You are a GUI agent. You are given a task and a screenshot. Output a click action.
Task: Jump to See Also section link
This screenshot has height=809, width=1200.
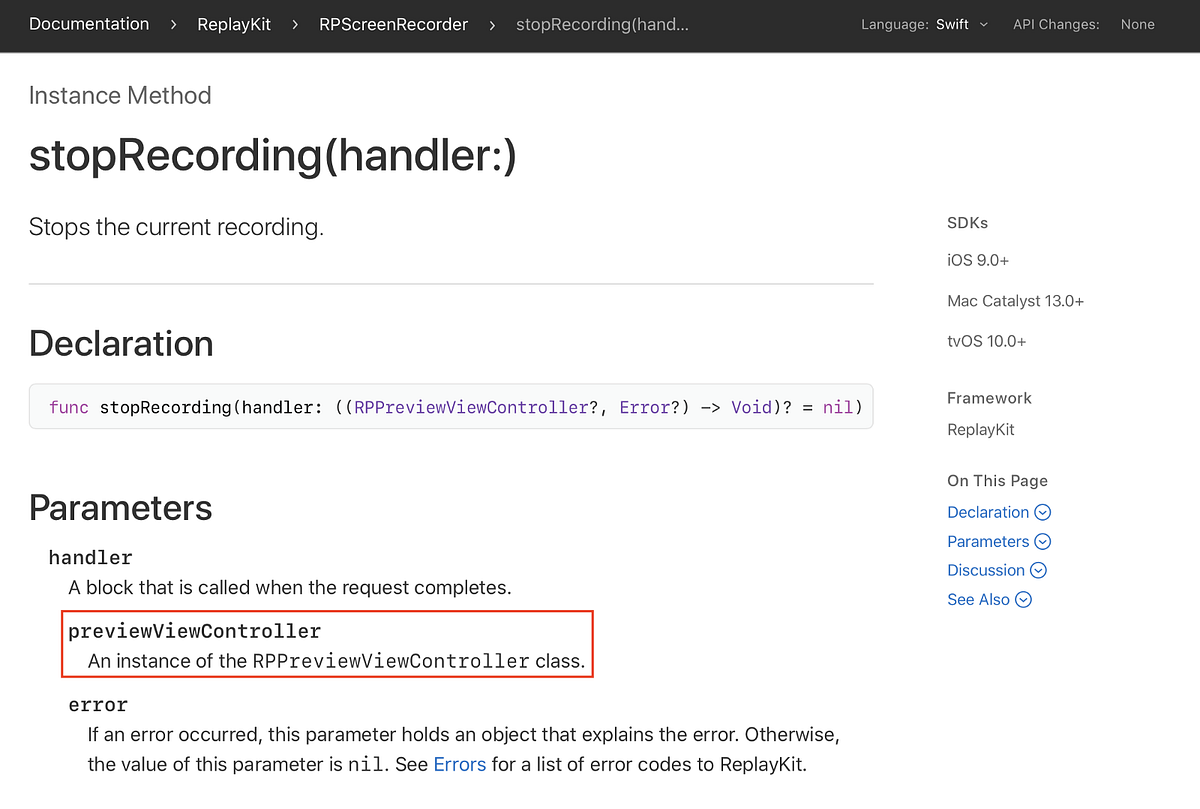978,600
